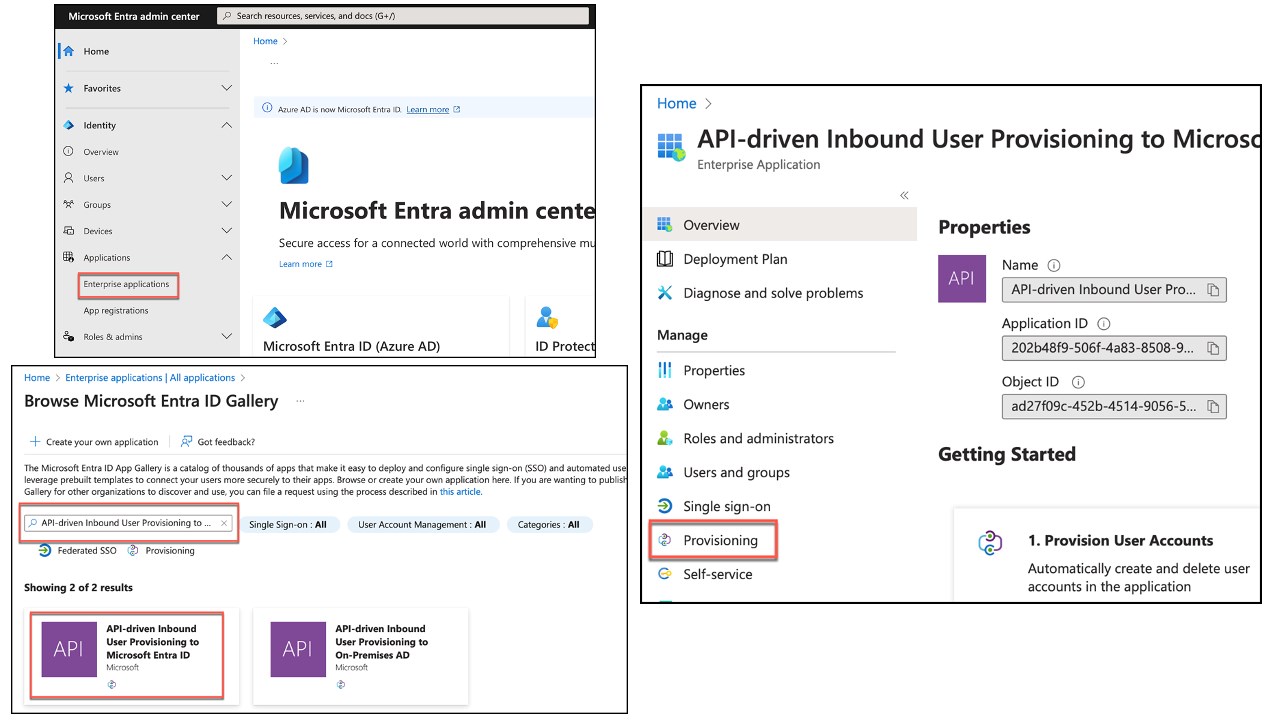Viewport: 1280px width, 720px height.
Task: Click the Owners people icon
Action: pyautogui.click(x=665, y=404)
